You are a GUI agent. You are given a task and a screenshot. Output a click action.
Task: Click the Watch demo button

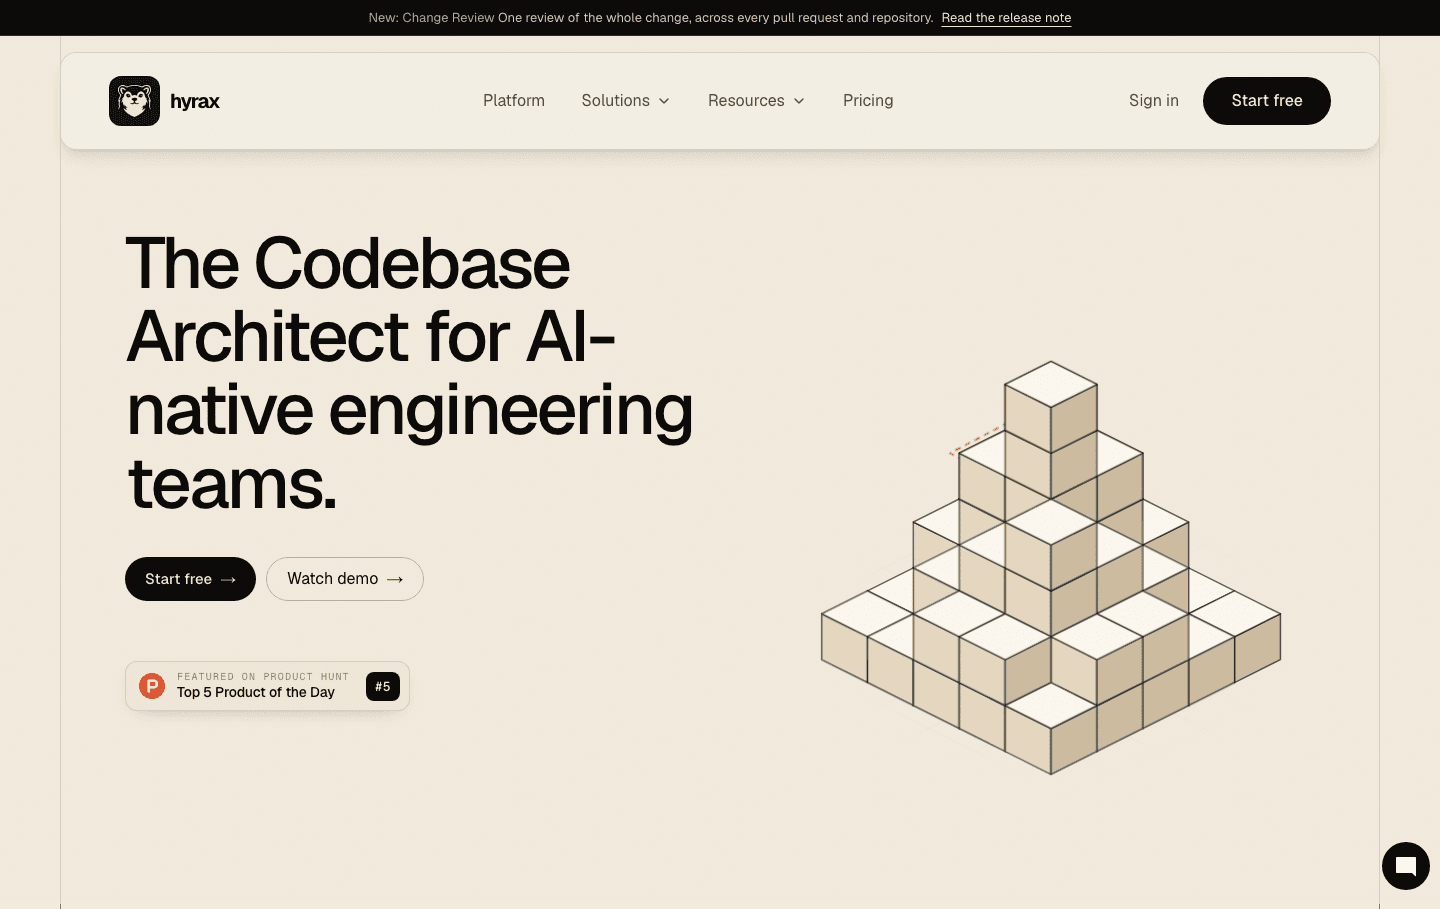point(345,579)
